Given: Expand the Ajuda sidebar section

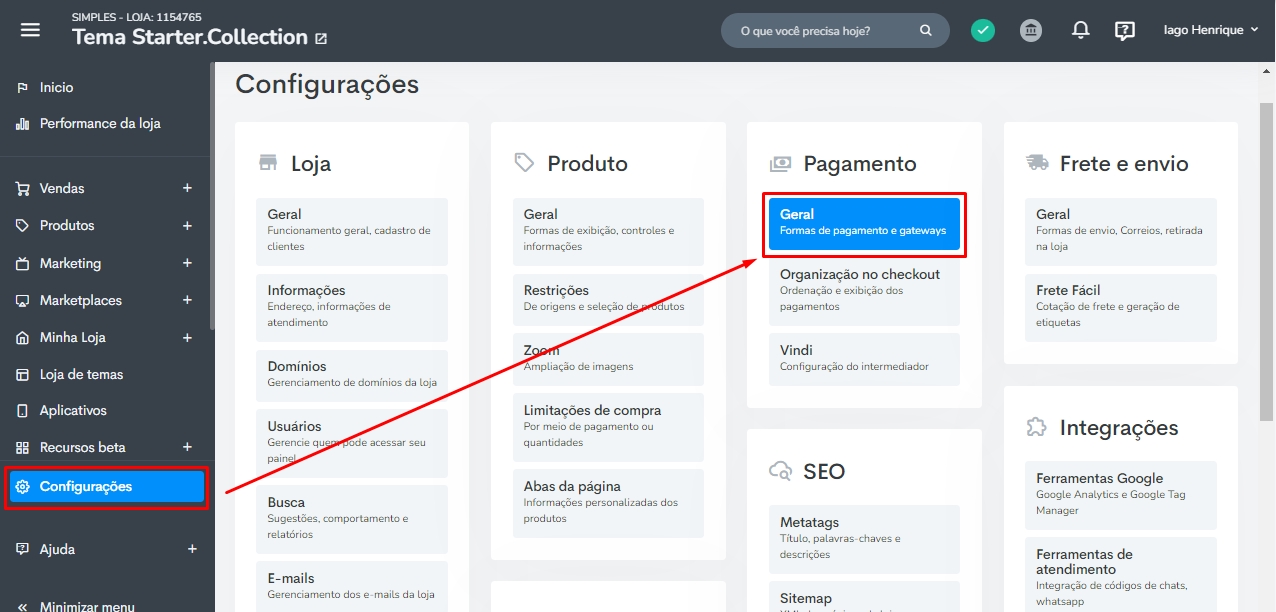Looking at the screenshot, I should click(x=192, y=549).
